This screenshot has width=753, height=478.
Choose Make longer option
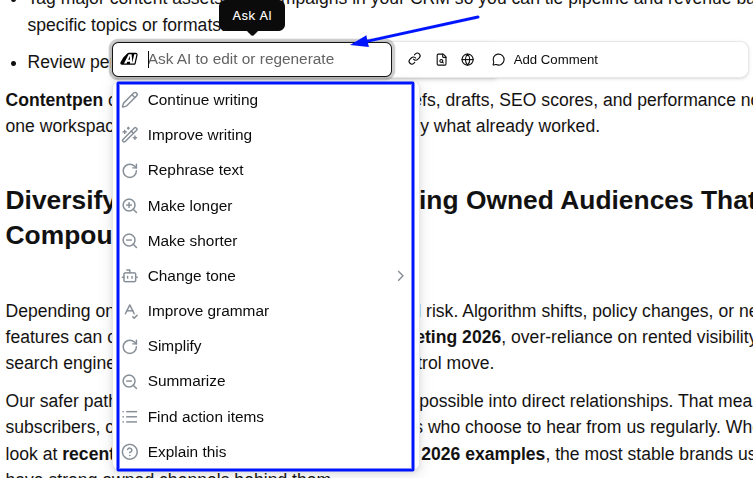[265, 206]
